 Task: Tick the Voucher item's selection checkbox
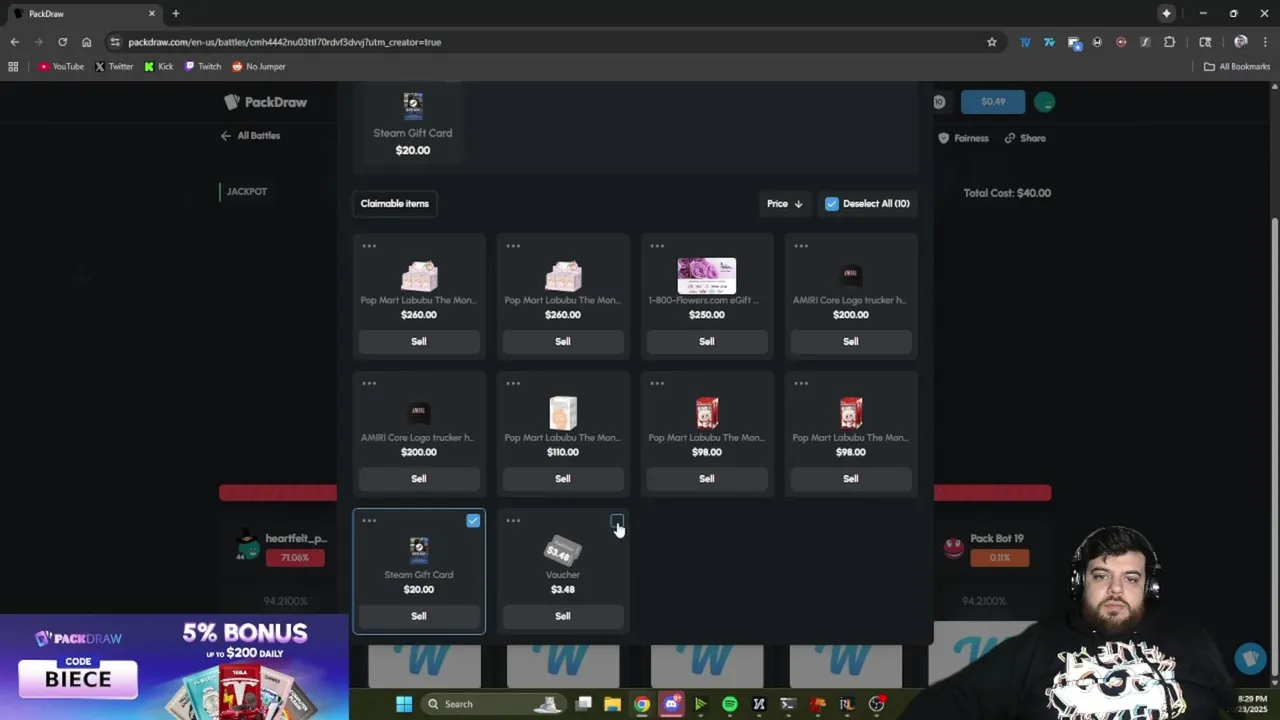(617, 521)
